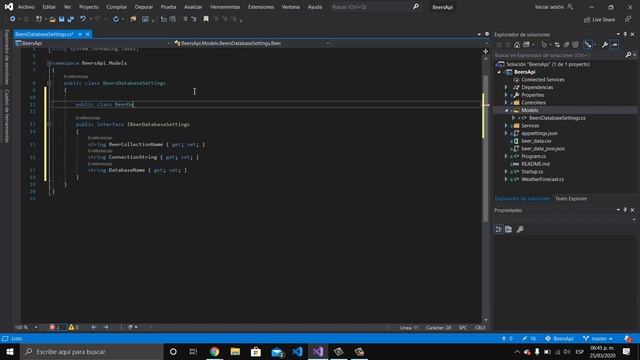Viewport: 640px width, 360px height.
Task: Select BeersDatabaseSettings.cs in Solution Explorer
Action: tap(557, 118)
